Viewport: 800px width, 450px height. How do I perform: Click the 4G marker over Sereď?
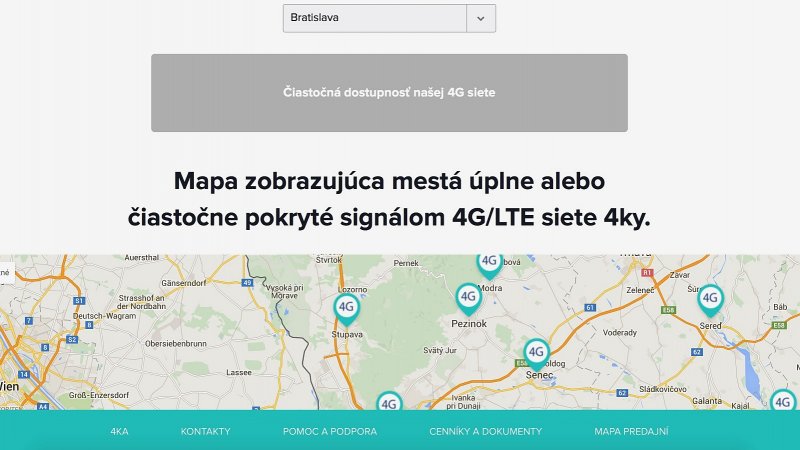point(710,298)
